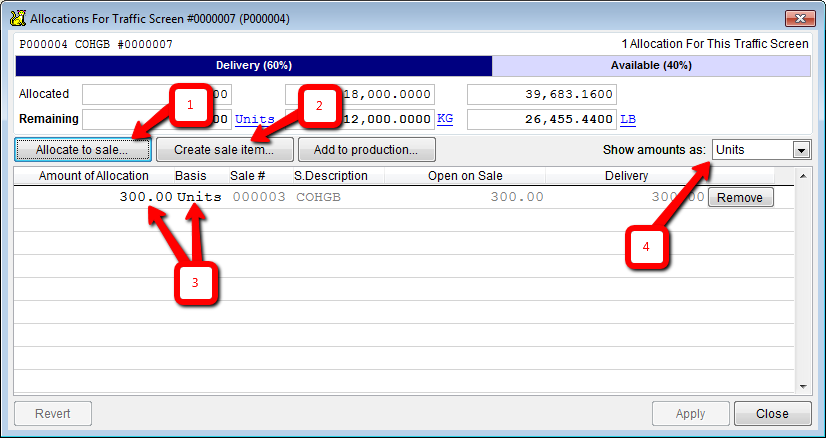Viewport: 826px width, 438px height.
Task: Click the Delivery column header
Action: (x=626, y=176)
